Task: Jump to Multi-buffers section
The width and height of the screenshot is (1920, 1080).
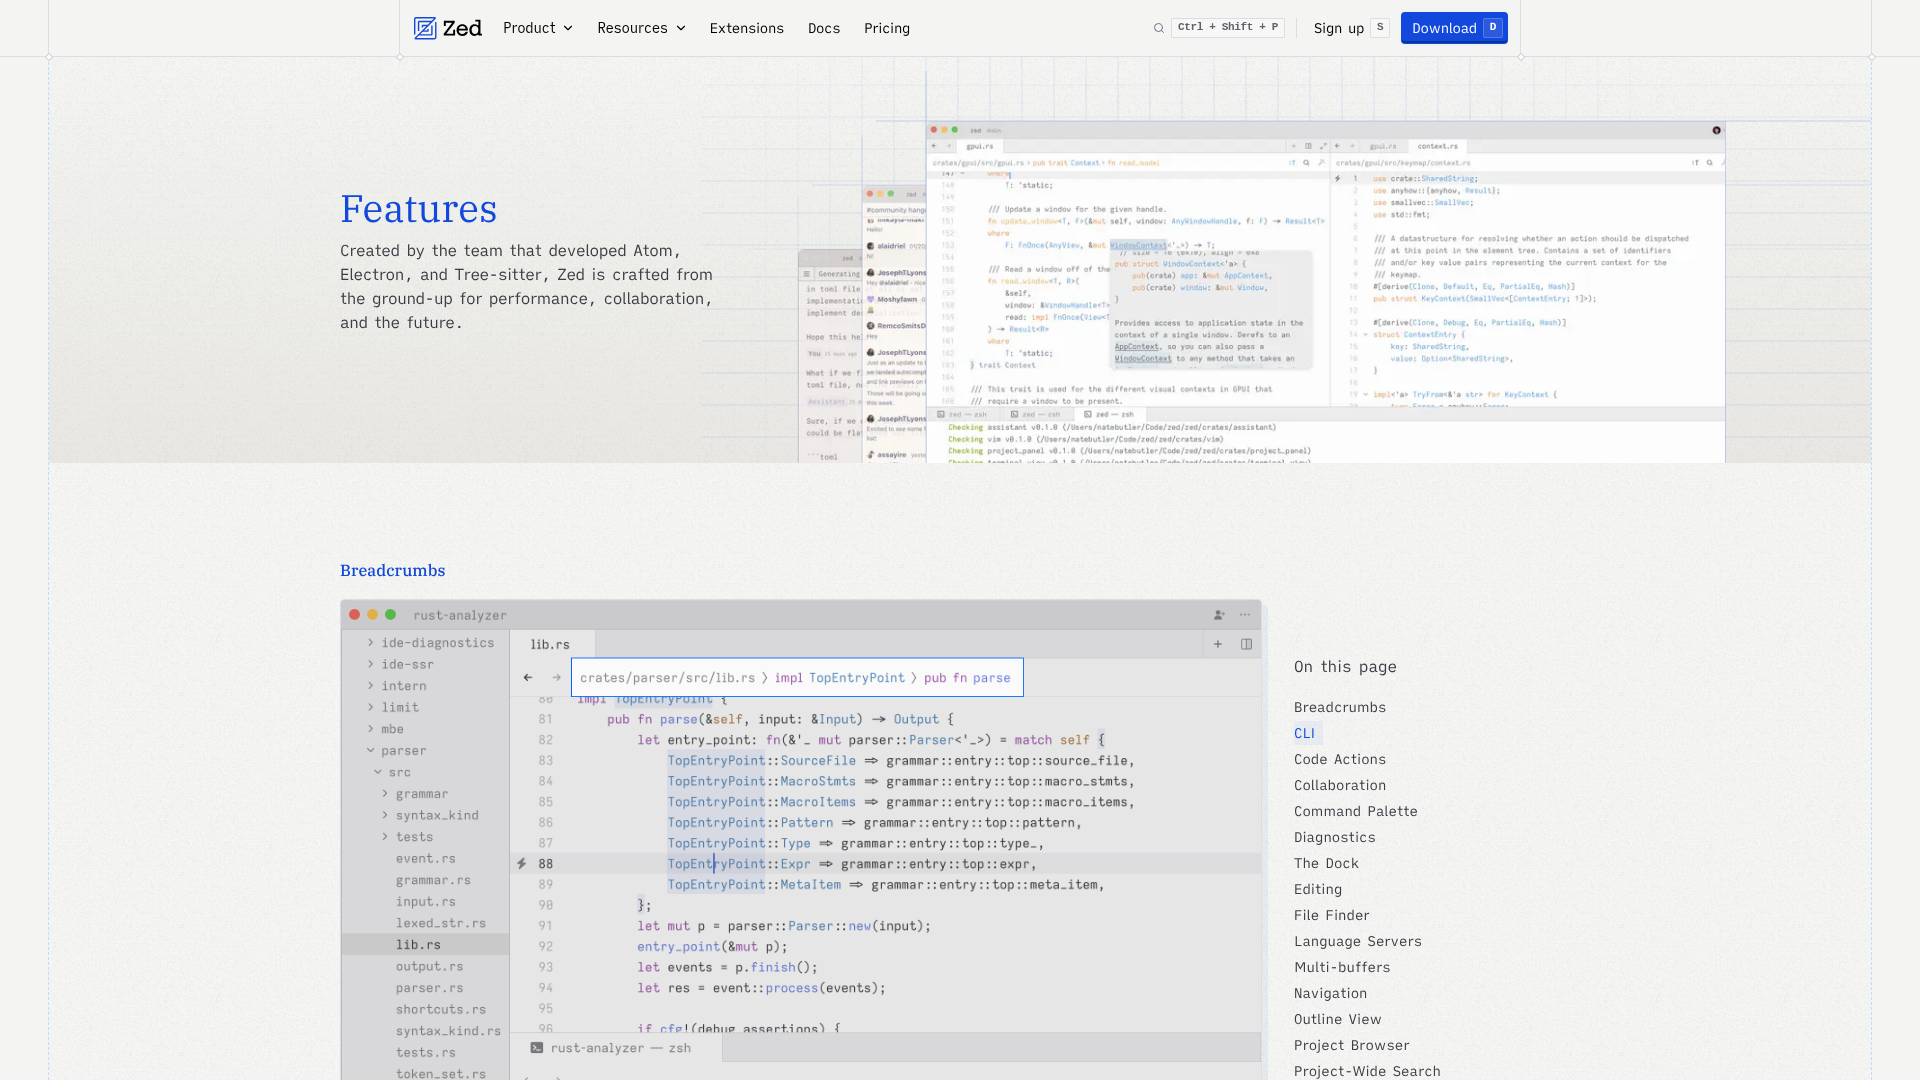Action: (x=1342, y=967)
